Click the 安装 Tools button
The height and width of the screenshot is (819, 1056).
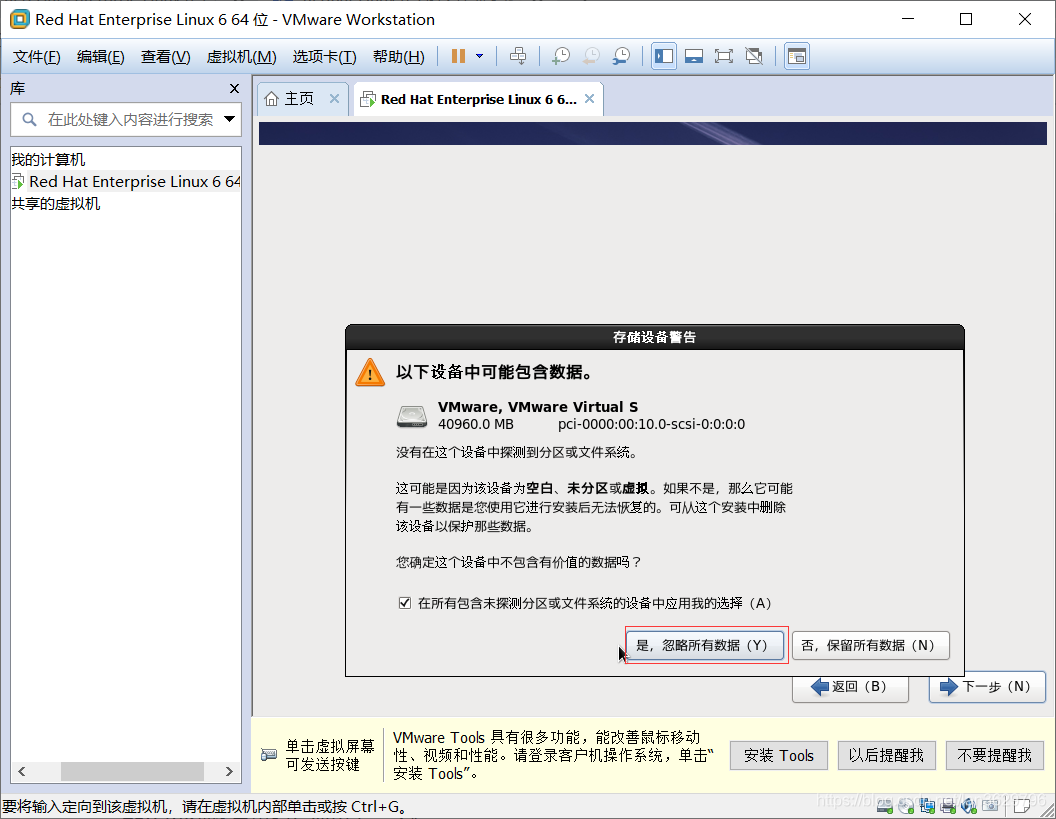pos(779,756)
